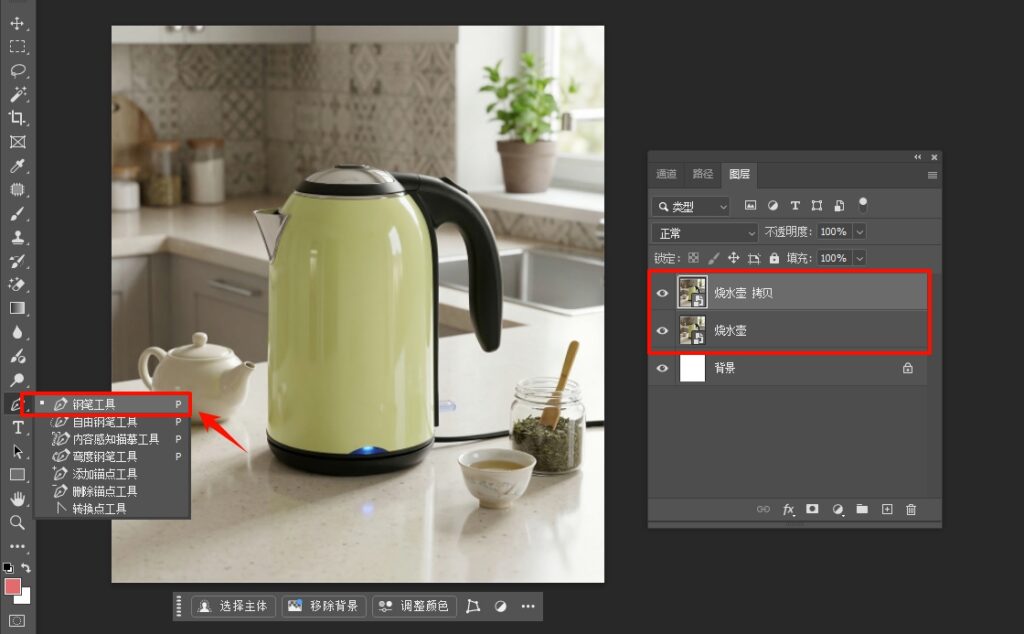The image size is (1024, 634).
Task: Click the red foreground color swatch
Action: click(x=12, y=586)
